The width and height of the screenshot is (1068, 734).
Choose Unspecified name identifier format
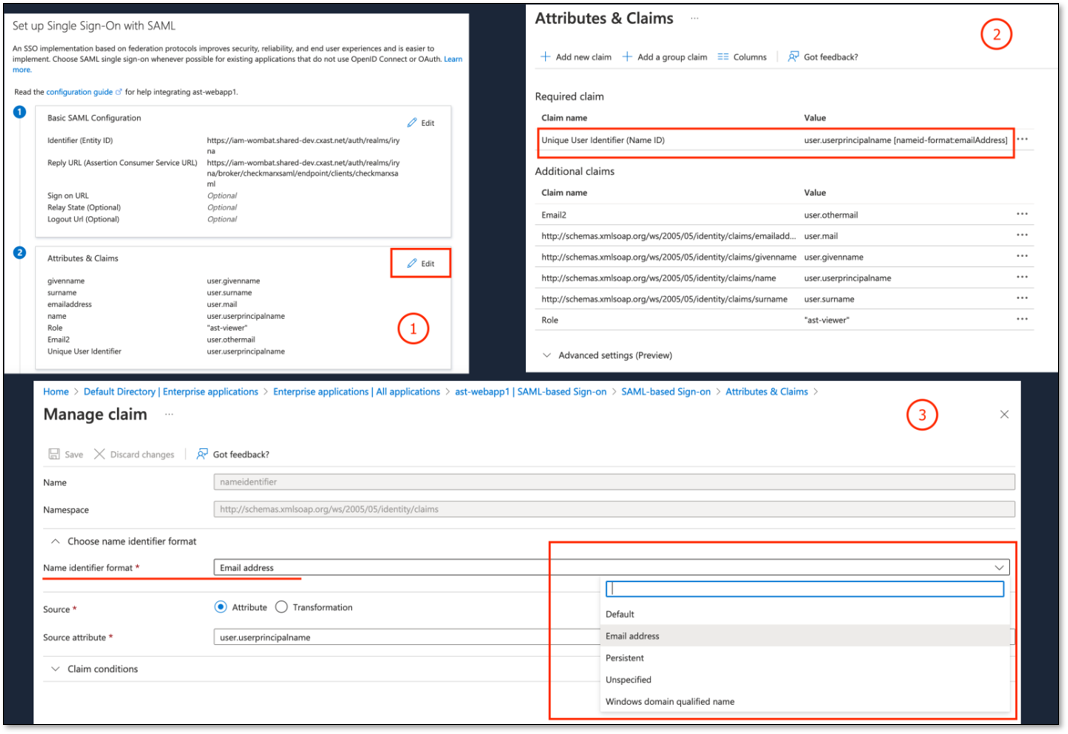pyautogui.click(x=804, y=680)
